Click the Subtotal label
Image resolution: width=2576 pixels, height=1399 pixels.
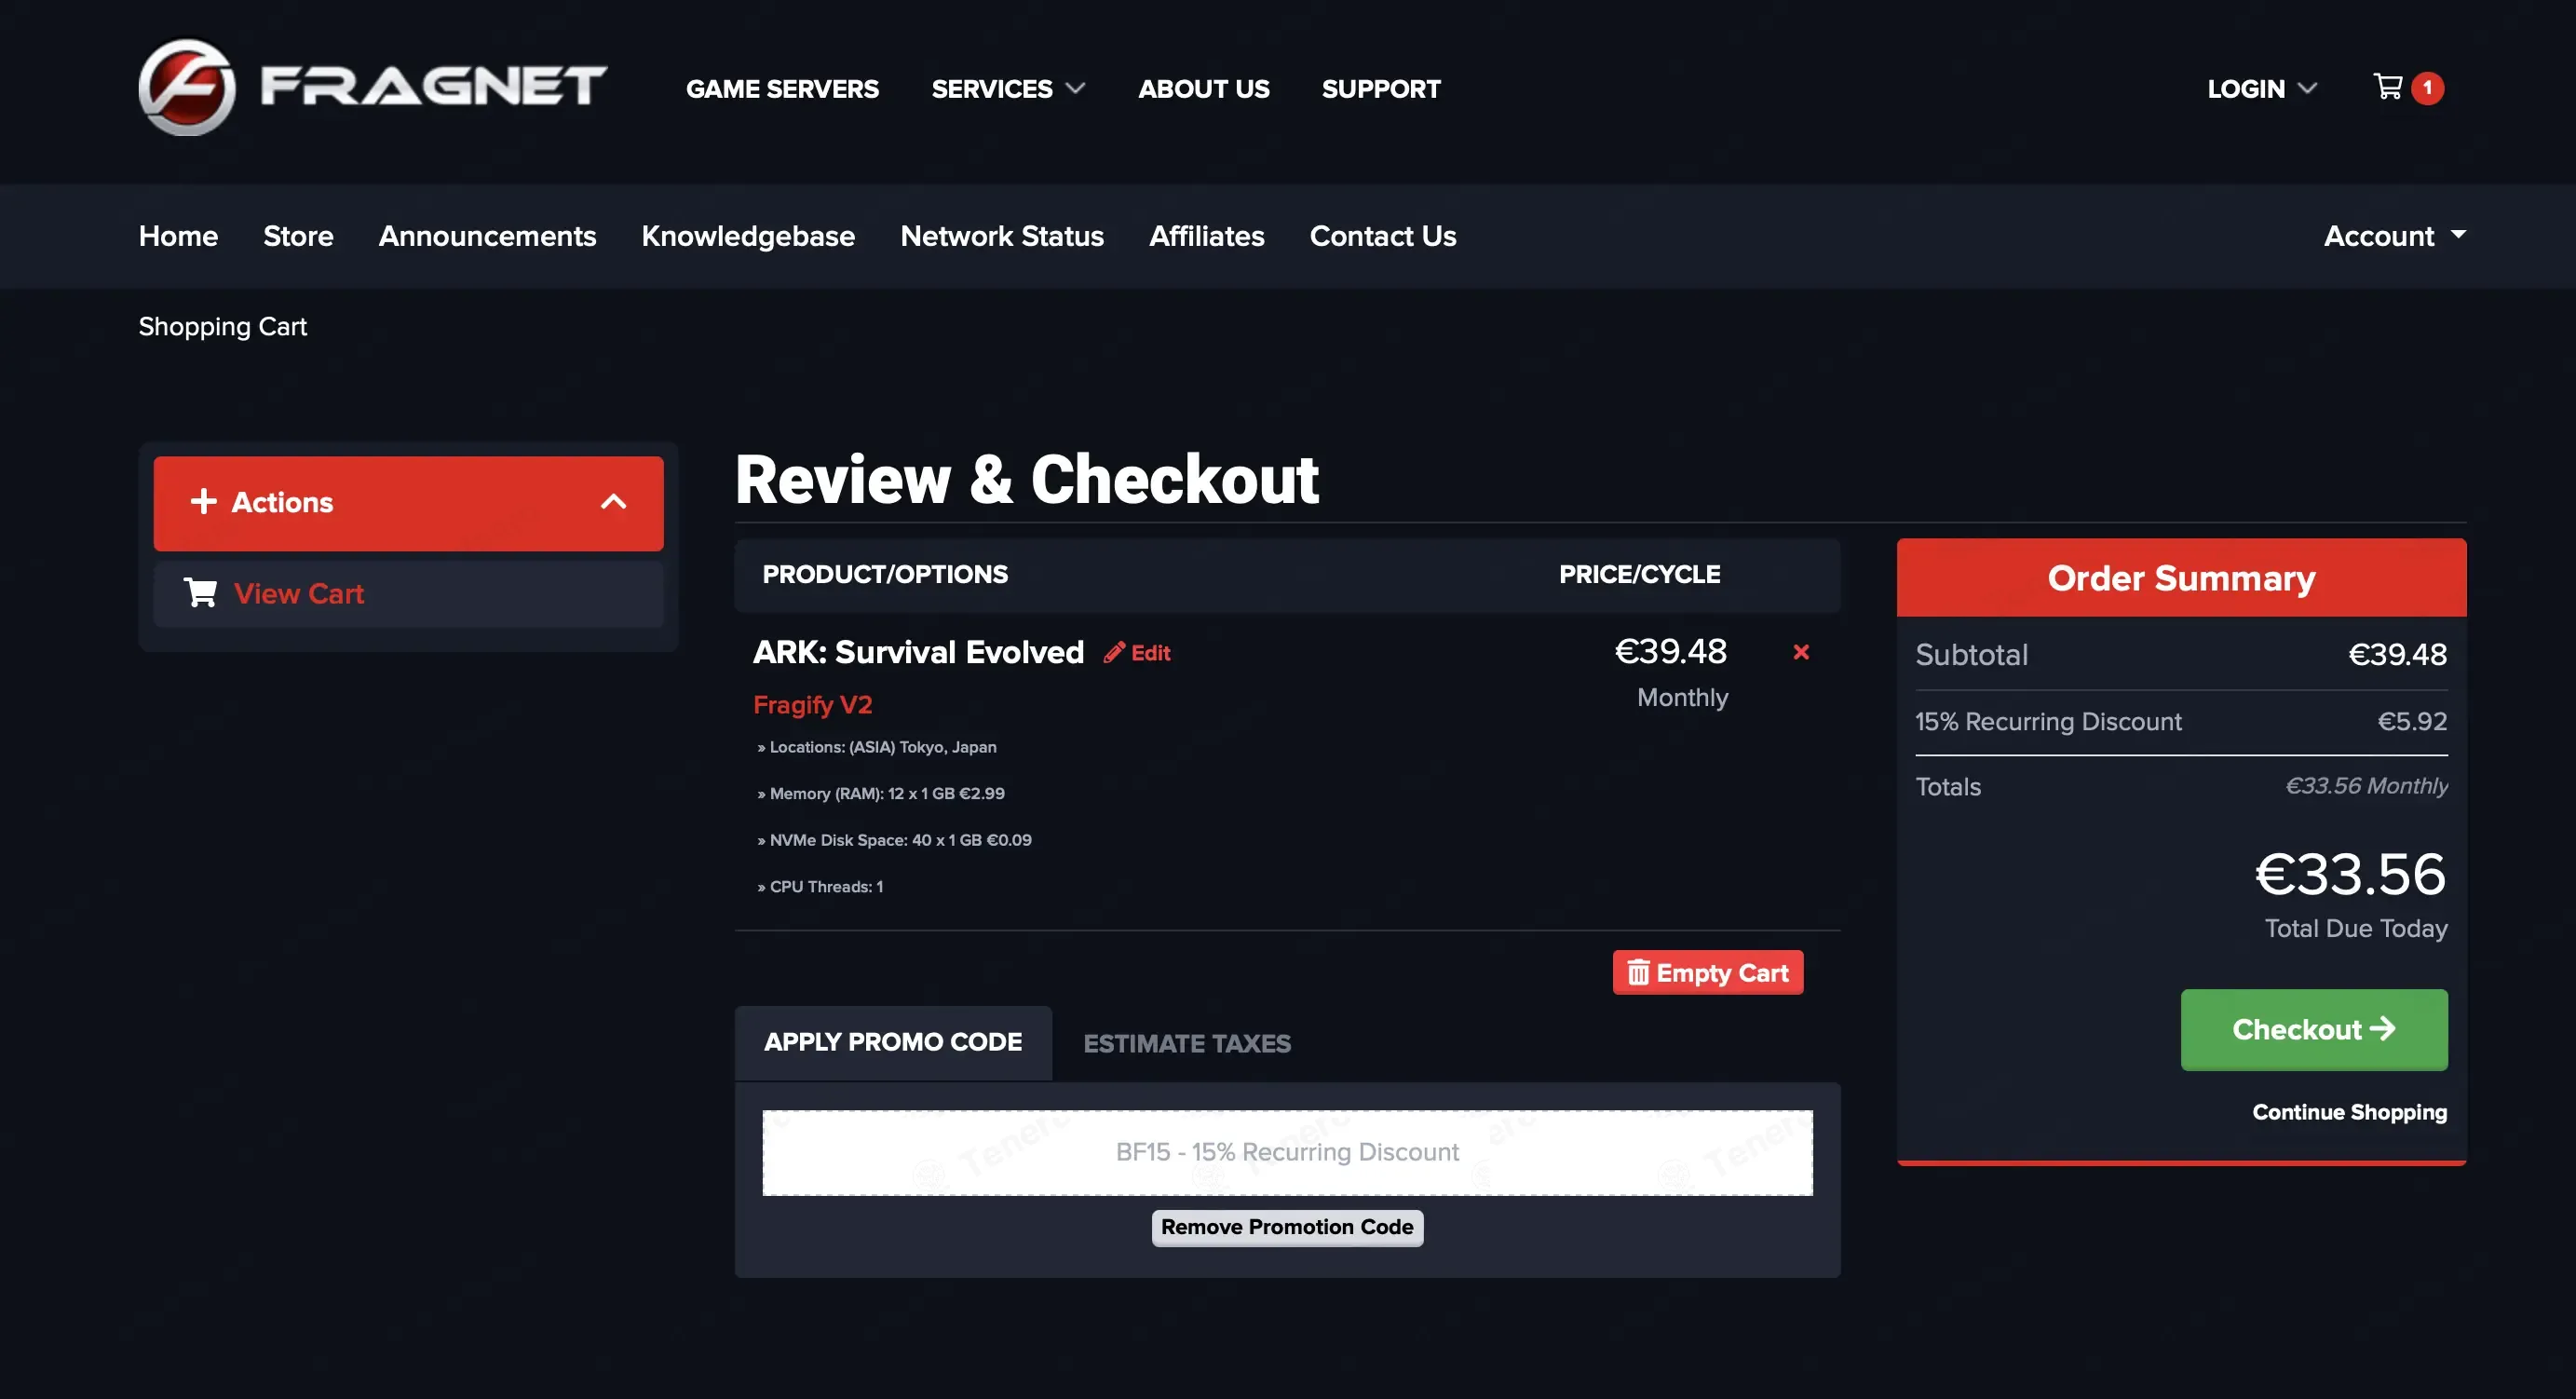(1970, 655)
